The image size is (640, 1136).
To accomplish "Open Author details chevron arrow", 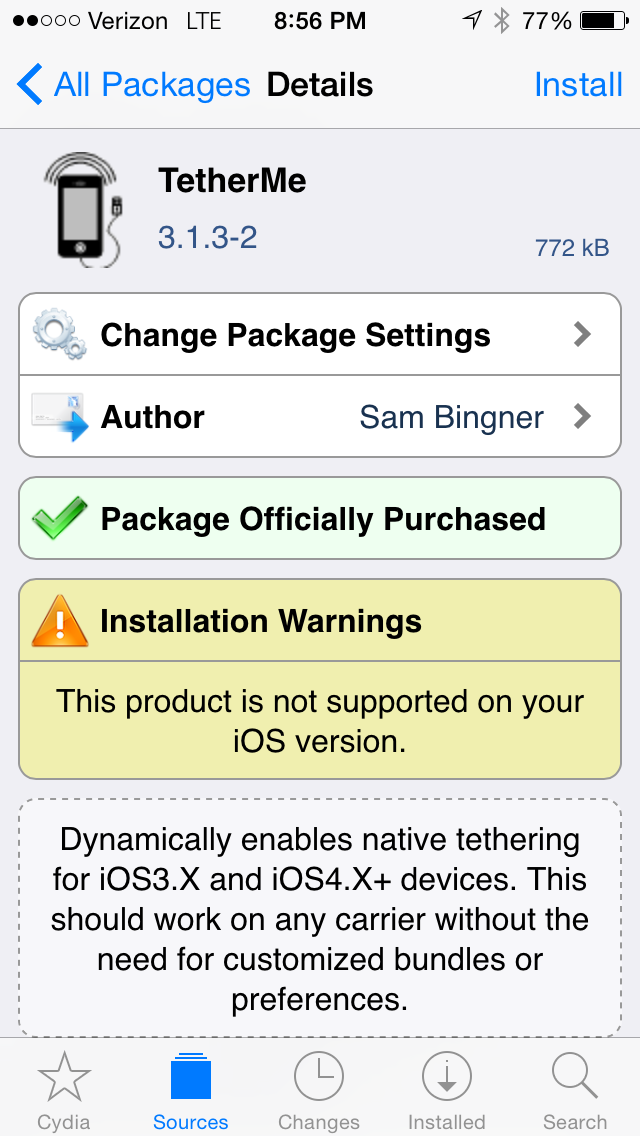I will point(582,417).
